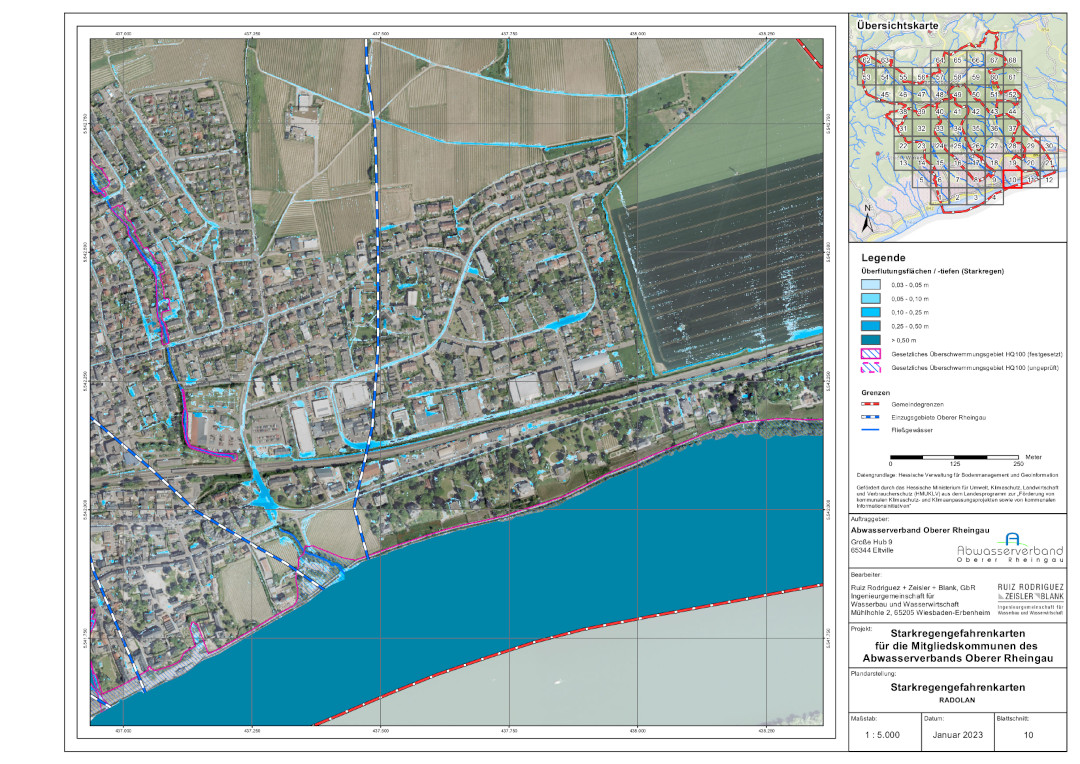
Task: Select tile 12 in the overview map
Action: coord(1048,180)
